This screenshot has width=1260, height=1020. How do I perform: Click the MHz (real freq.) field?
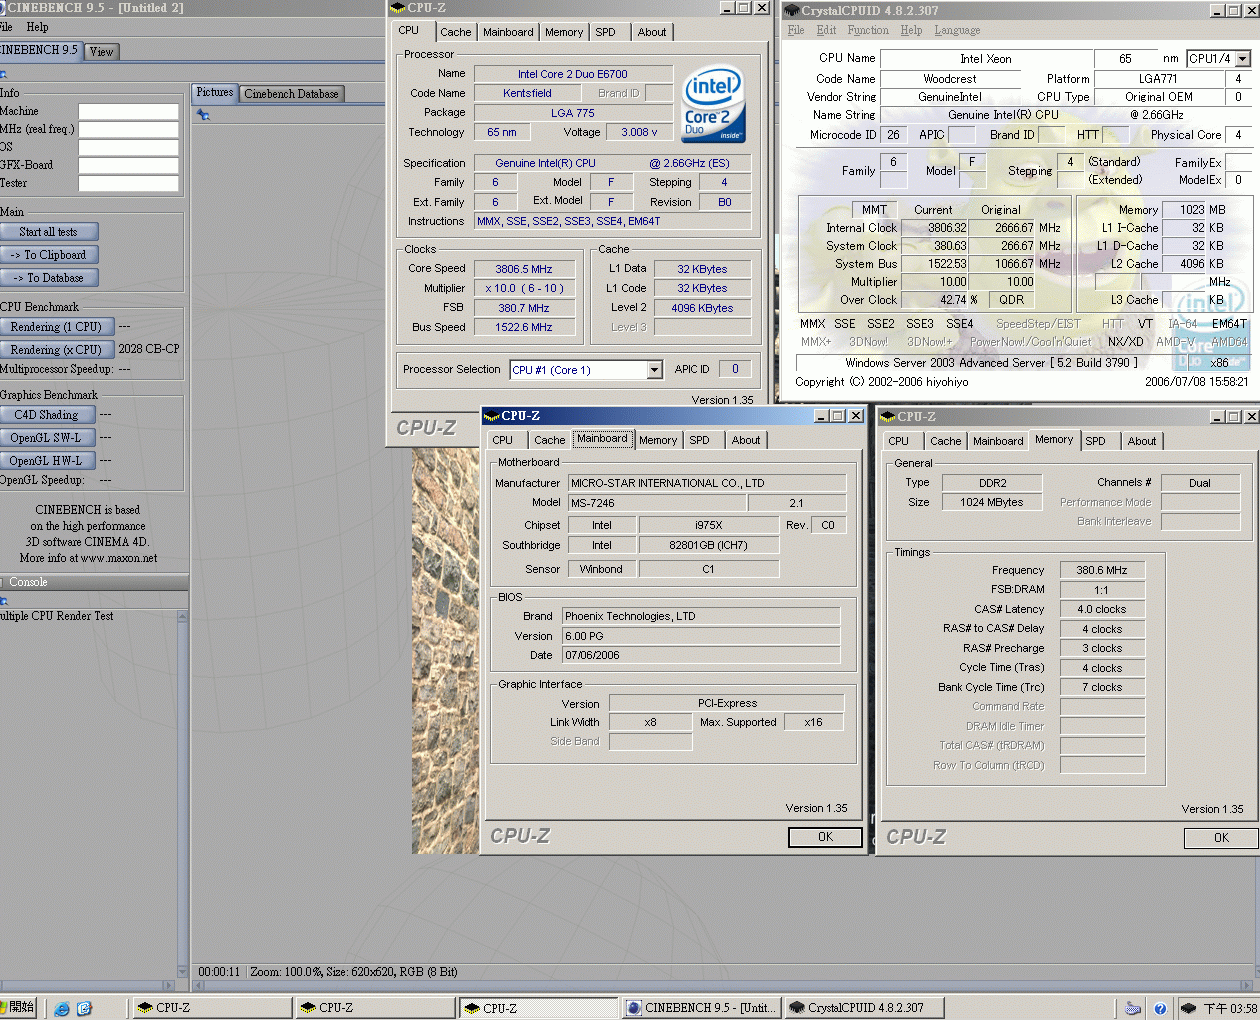(x=128, y=129)
